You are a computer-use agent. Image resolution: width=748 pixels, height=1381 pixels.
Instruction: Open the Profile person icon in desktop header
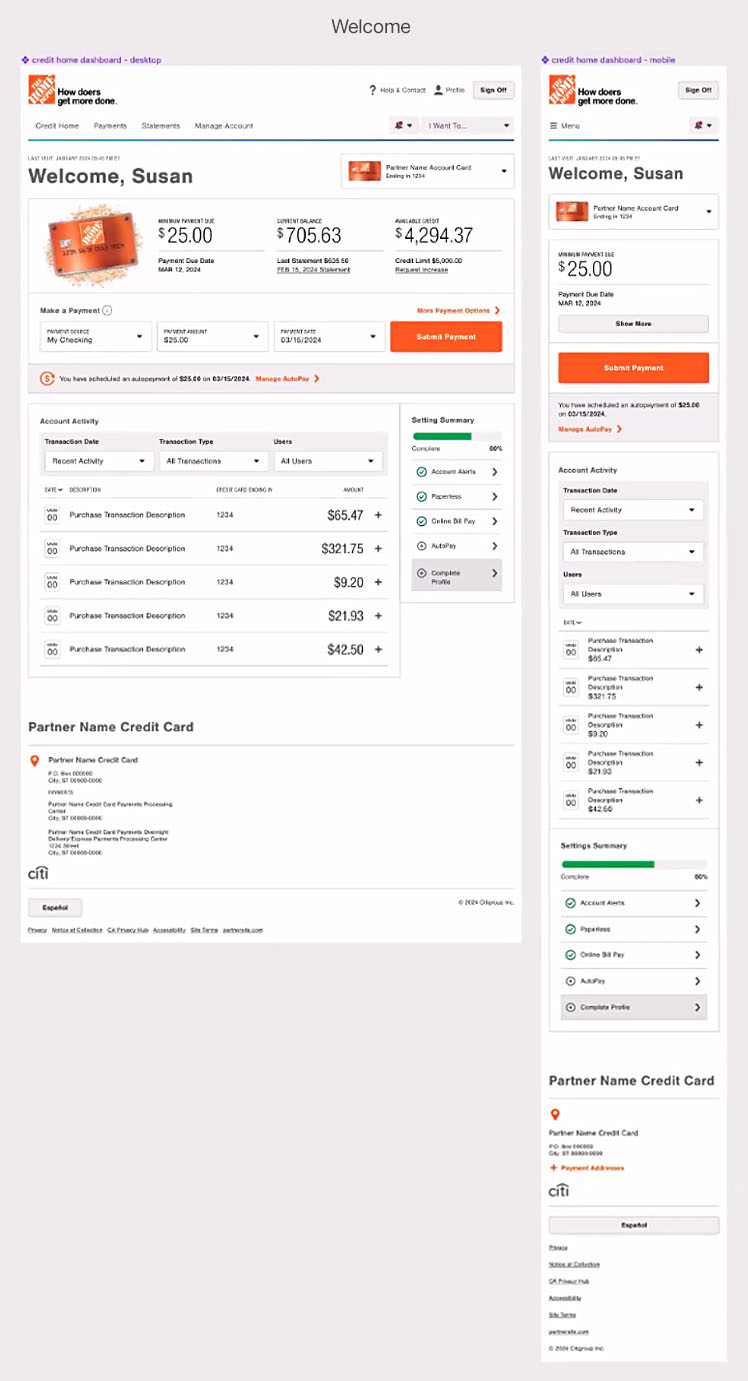438,90
